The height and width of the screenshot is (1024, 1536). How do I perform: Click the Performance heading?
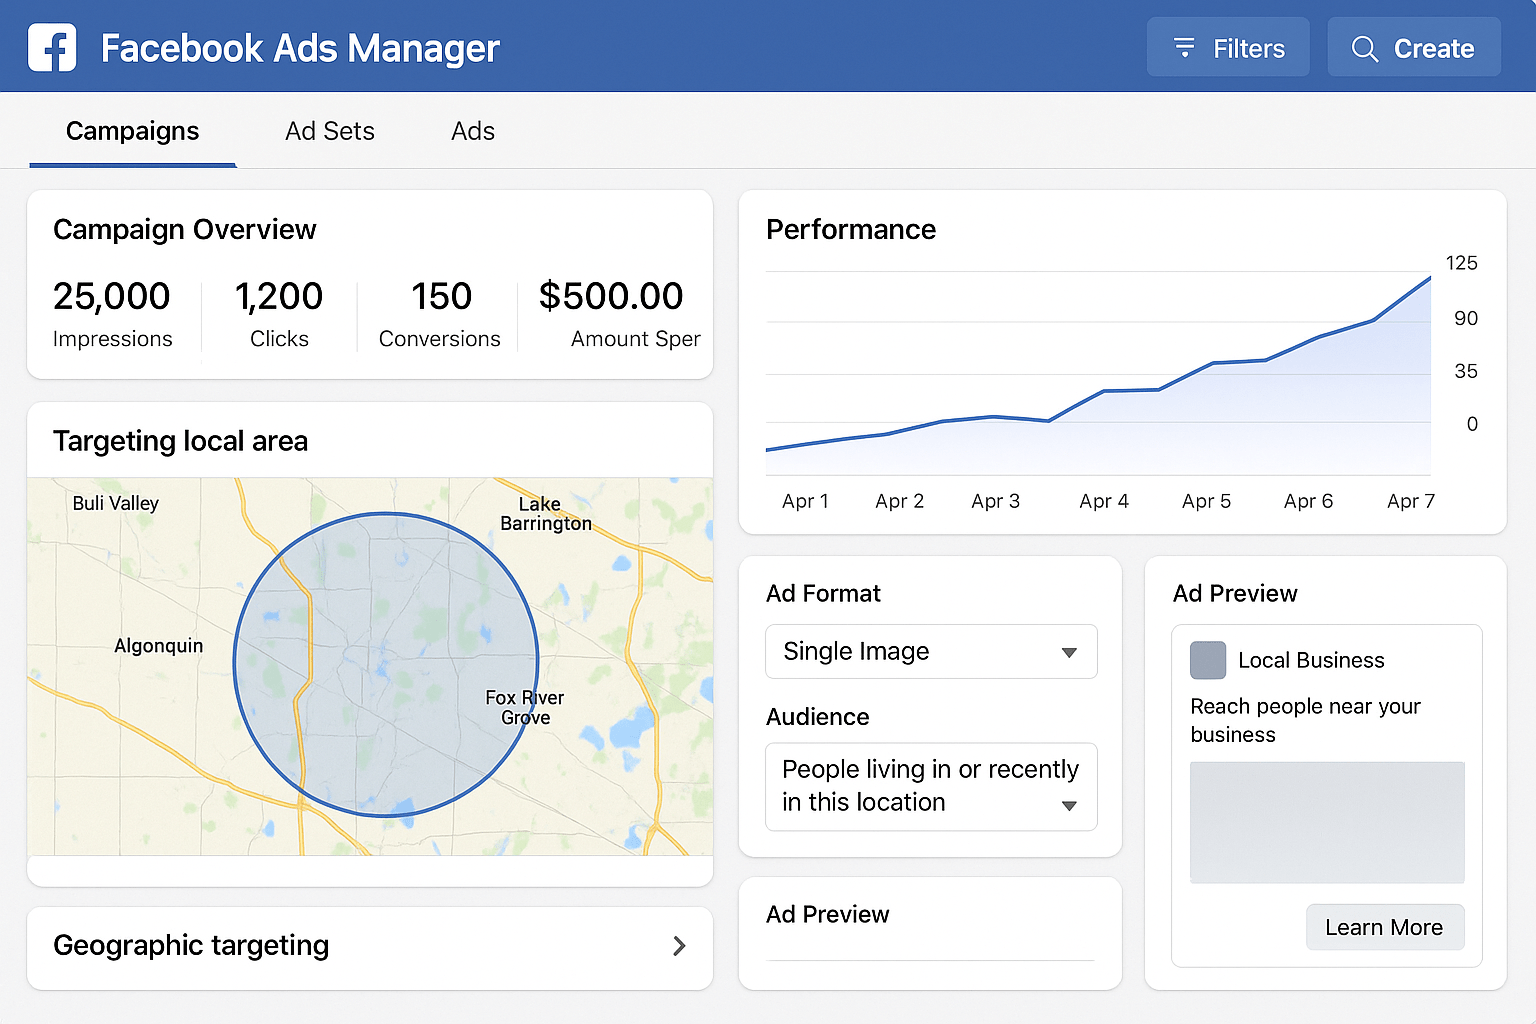[x=851, y=229]
